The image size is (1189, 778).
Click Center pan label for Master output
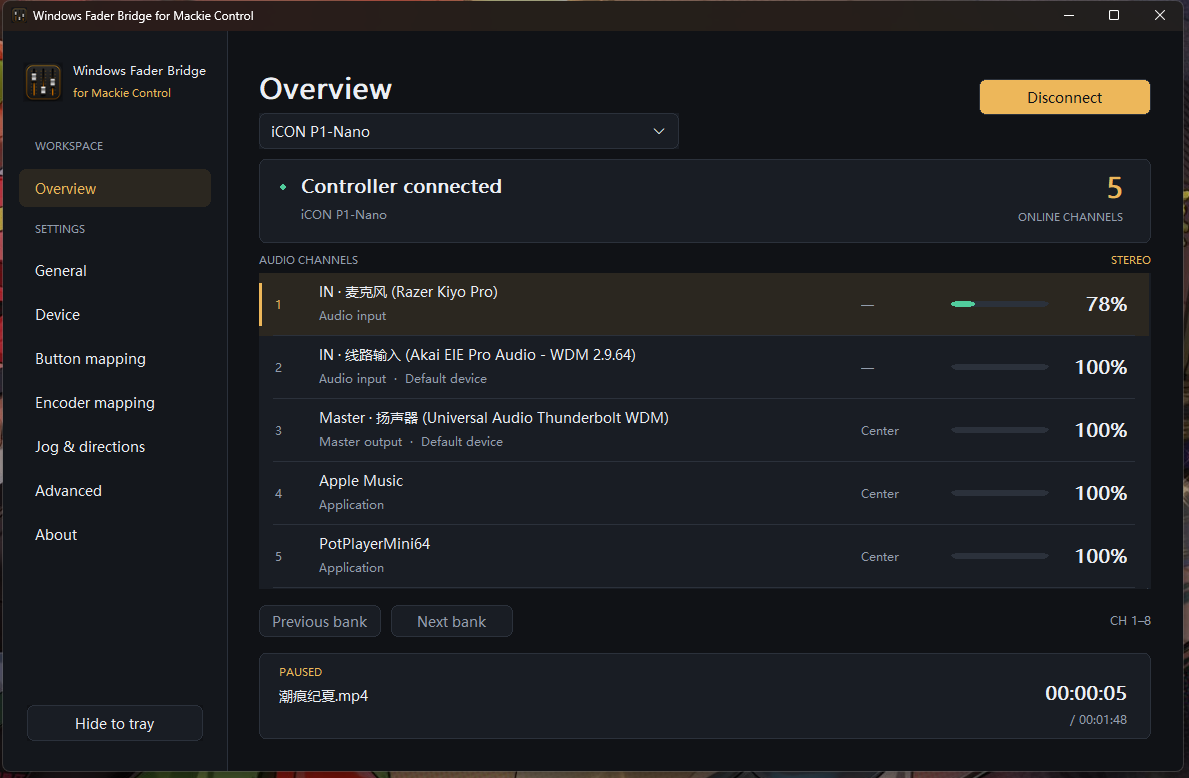tap(880, 431)
